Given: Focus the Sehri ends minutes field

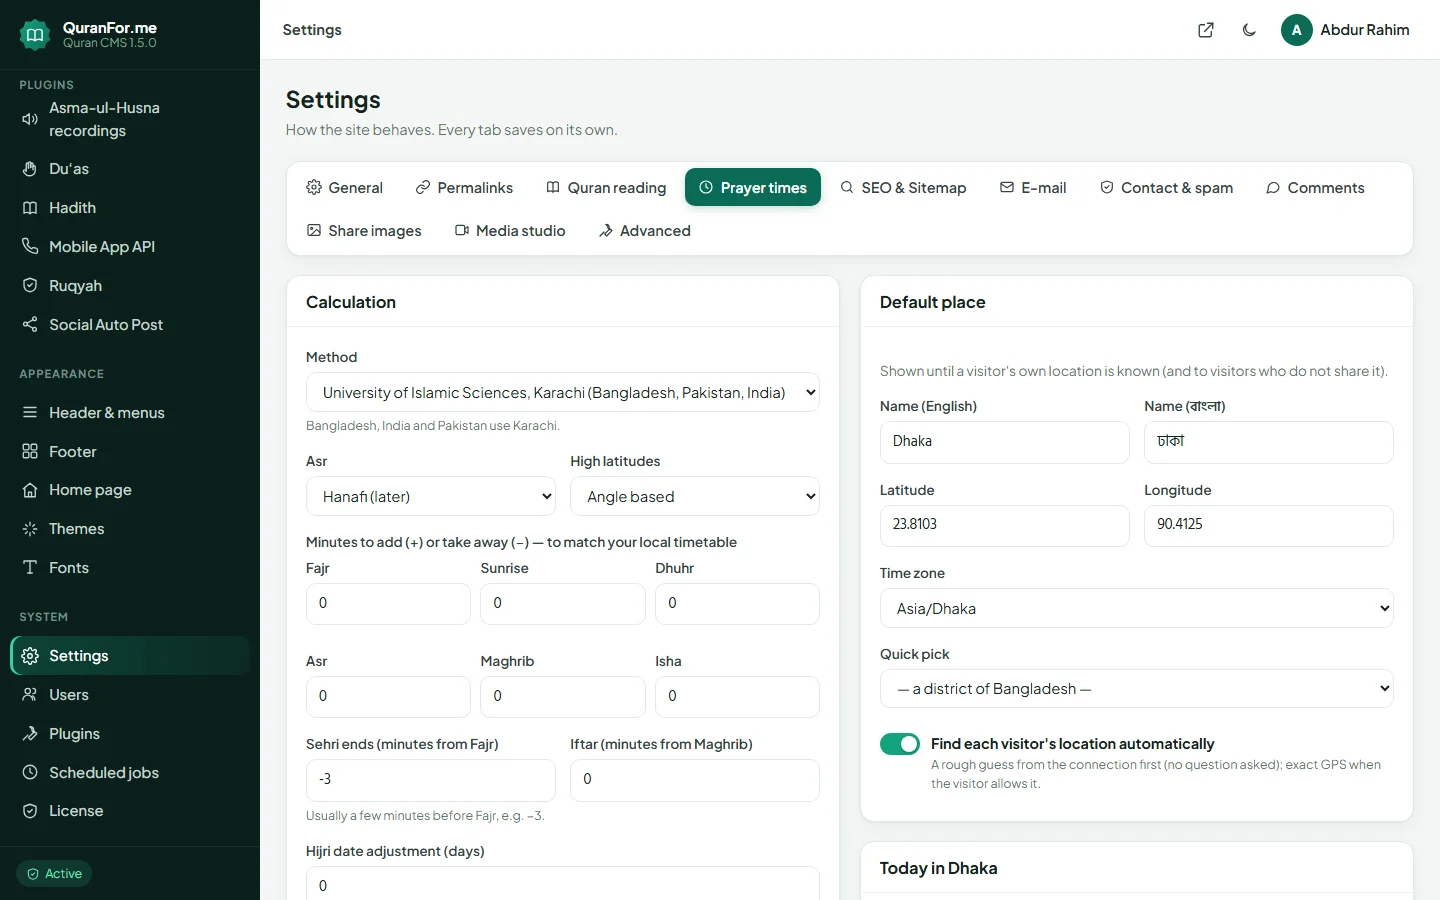Looking at the screenshot, I should 431,780.
